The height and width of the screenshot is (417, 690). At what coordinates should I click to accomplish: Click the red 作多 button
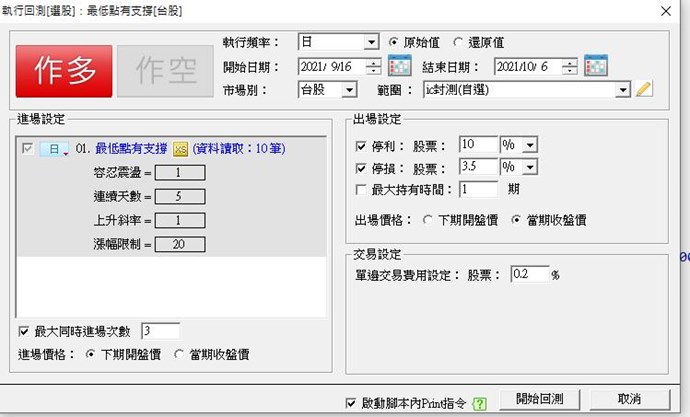(x=64, y=71)
